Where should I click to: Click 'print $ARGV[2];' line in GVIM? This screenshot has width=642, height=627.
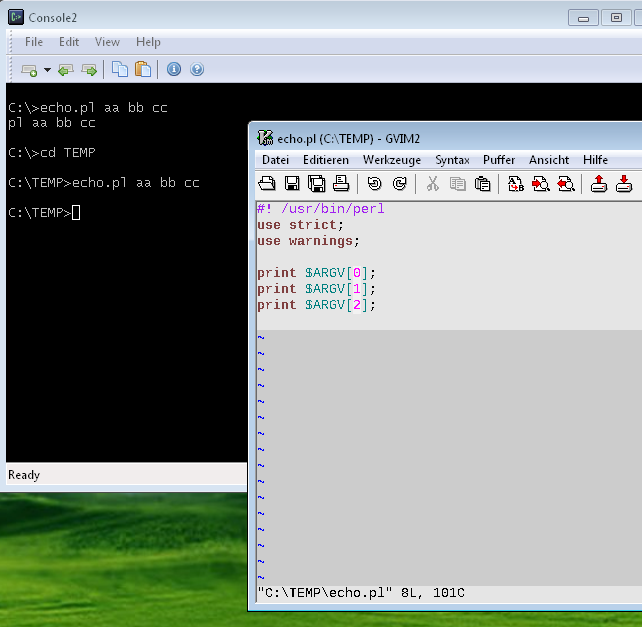click(x=316, y=305)
